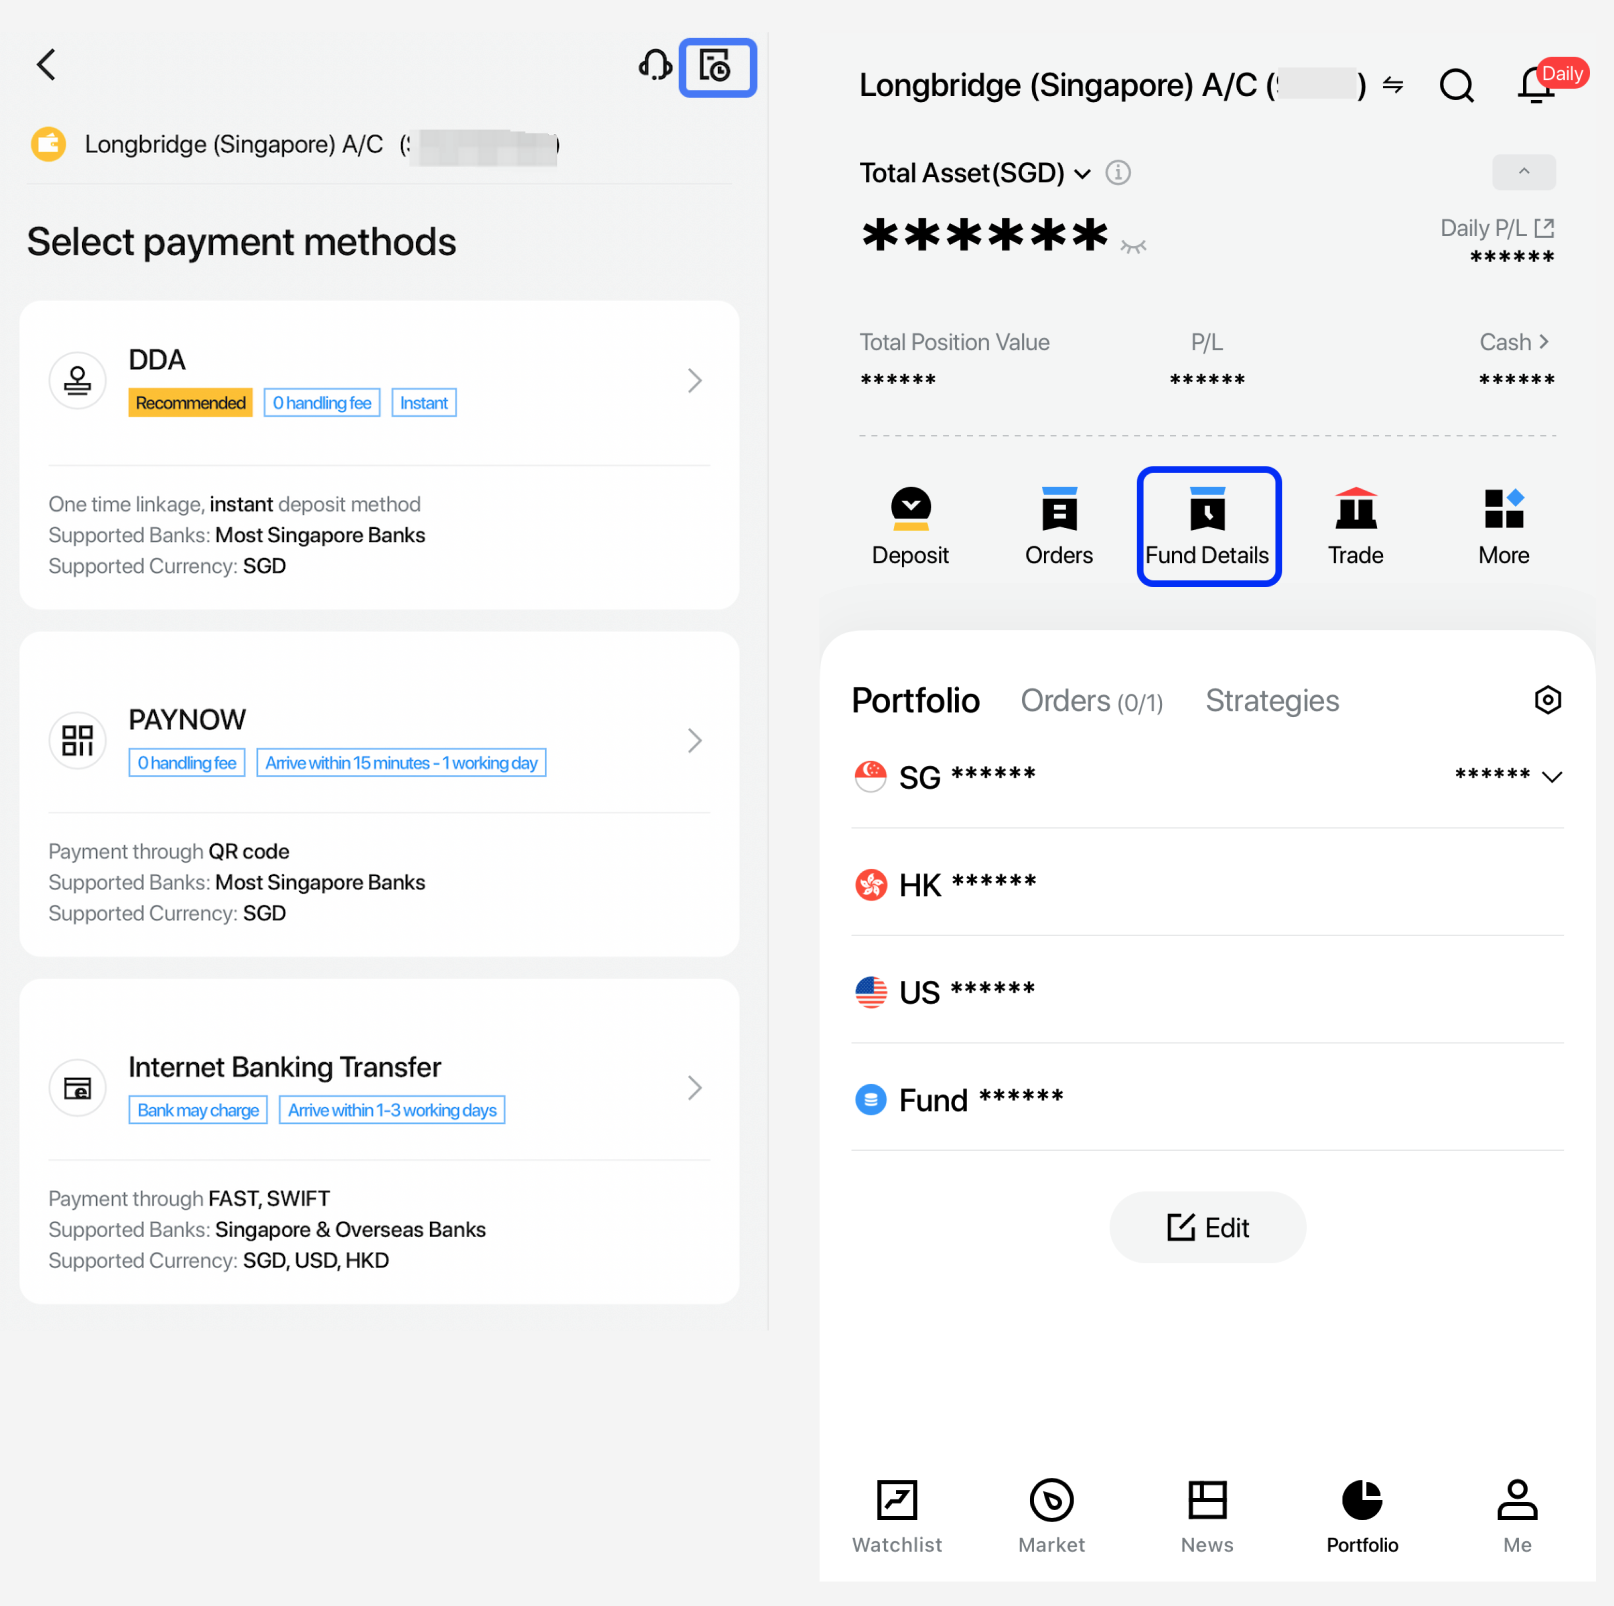Select the PAYNOW title
The width and height of the screenshot is (1614, 1606).
point(187,720)
